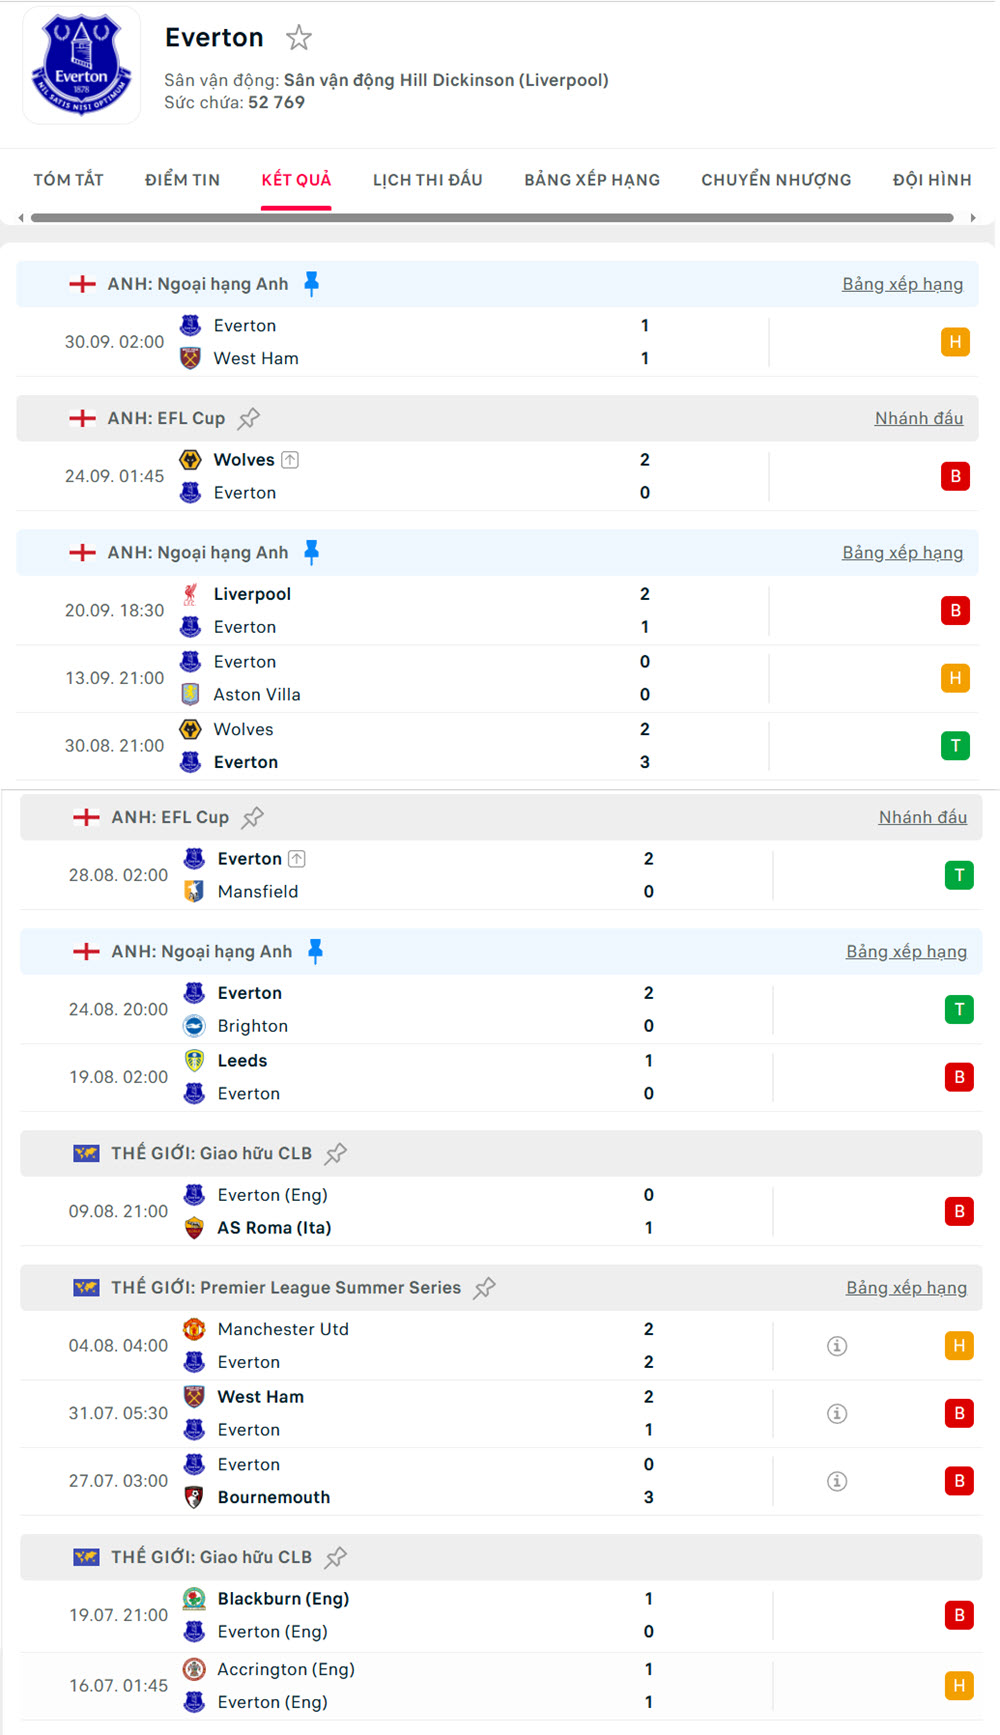Switch to the LỊCH THI ĐẤU tab
This screenshot has height=1735, width=1000.
427,180
